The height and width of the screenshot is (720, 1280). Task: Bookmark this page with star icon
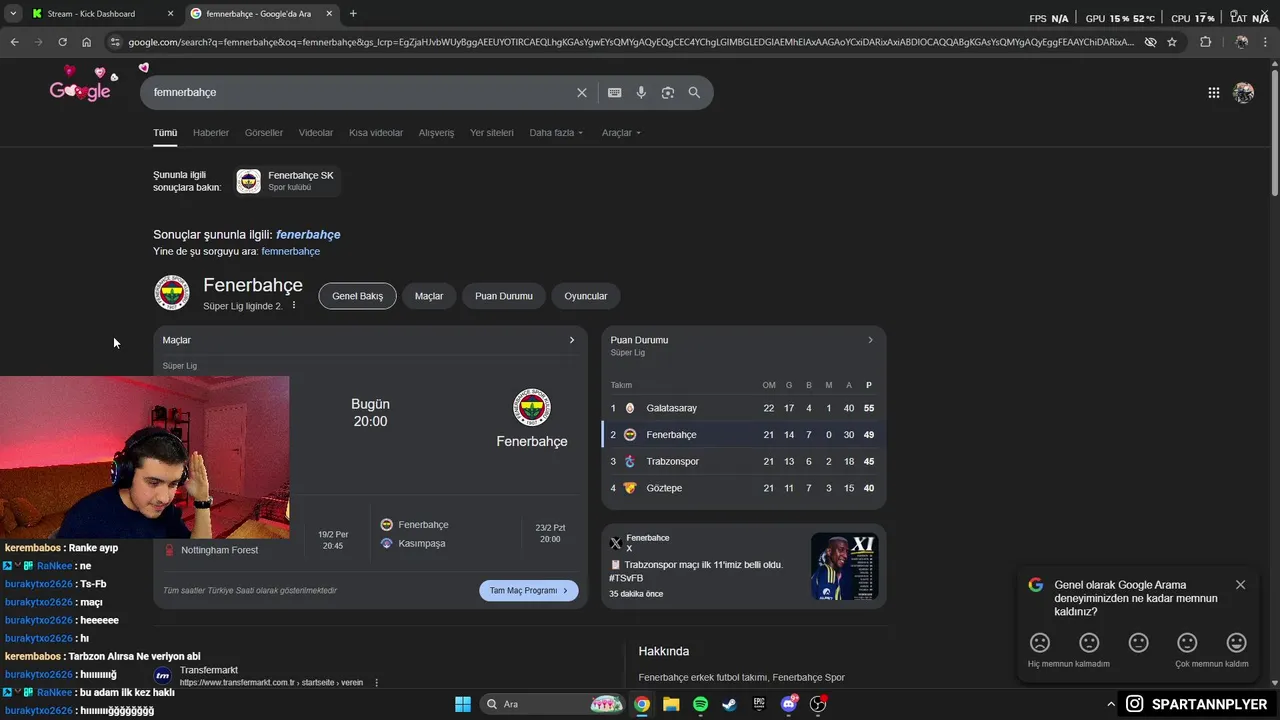pyautogui.click(x=1172, y=42)
